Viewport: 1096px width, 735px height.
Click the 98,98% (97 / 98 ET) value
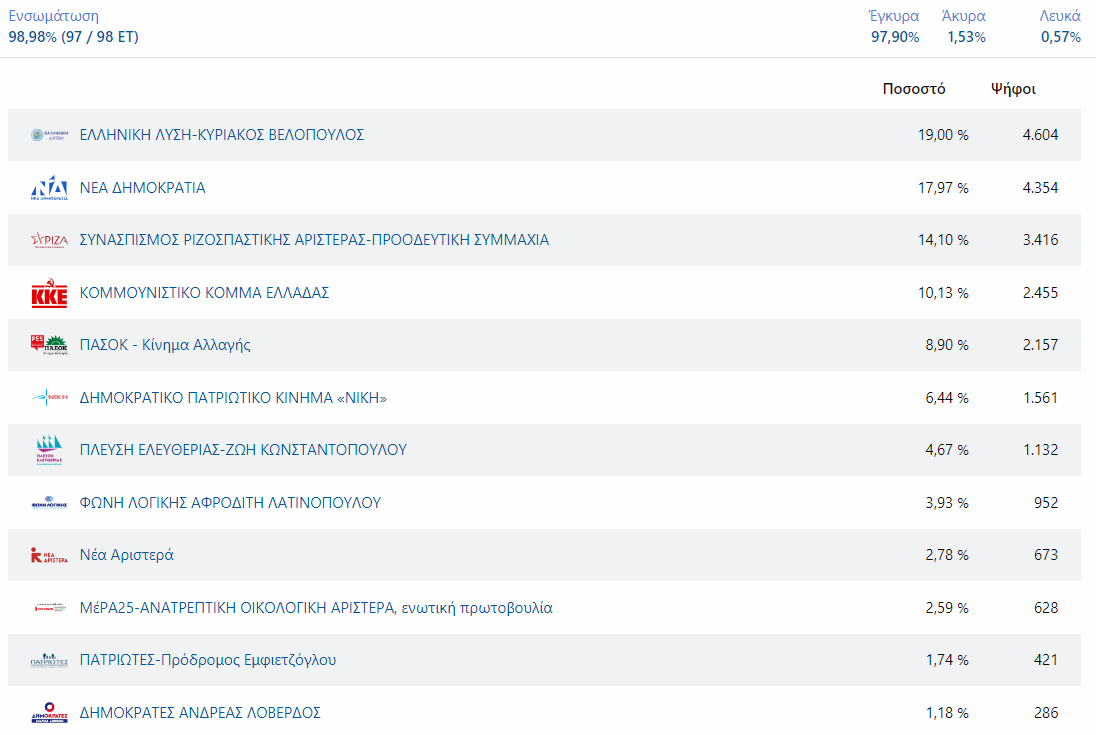[73, 37]
